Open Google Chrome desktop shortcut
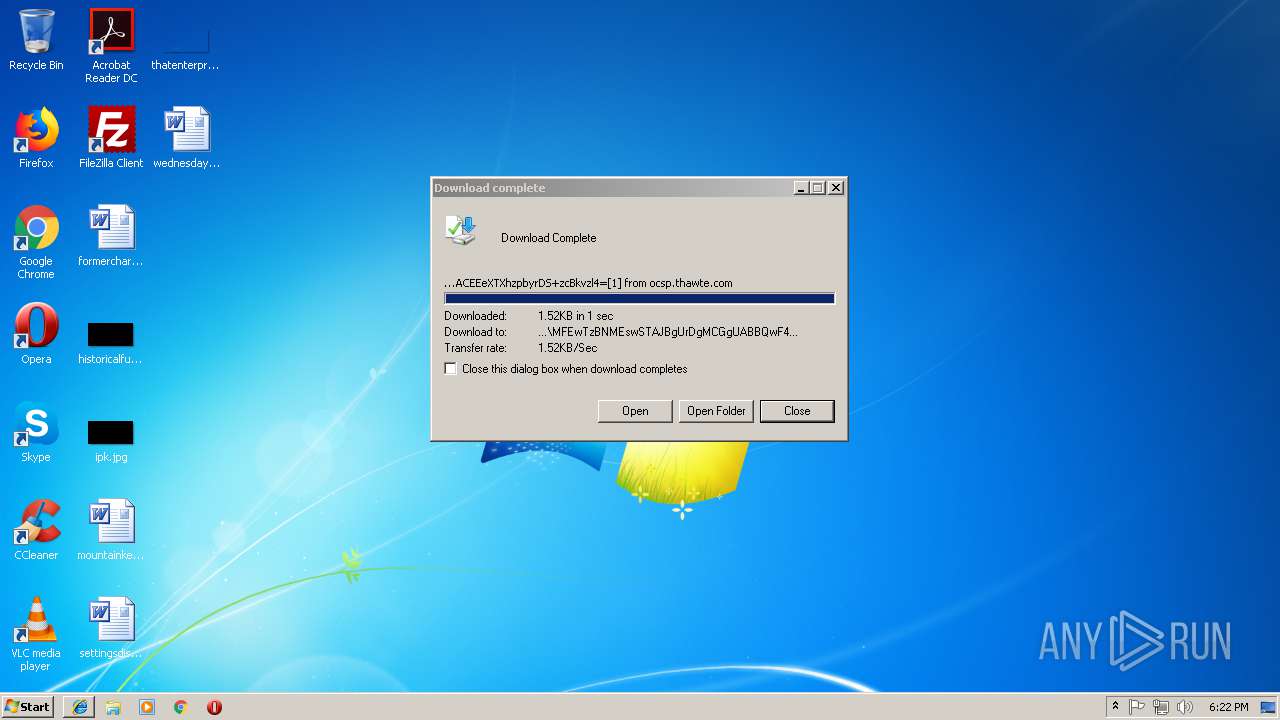Image resolution: width=1280 pixels, height=720 pixels. point(36,242)
